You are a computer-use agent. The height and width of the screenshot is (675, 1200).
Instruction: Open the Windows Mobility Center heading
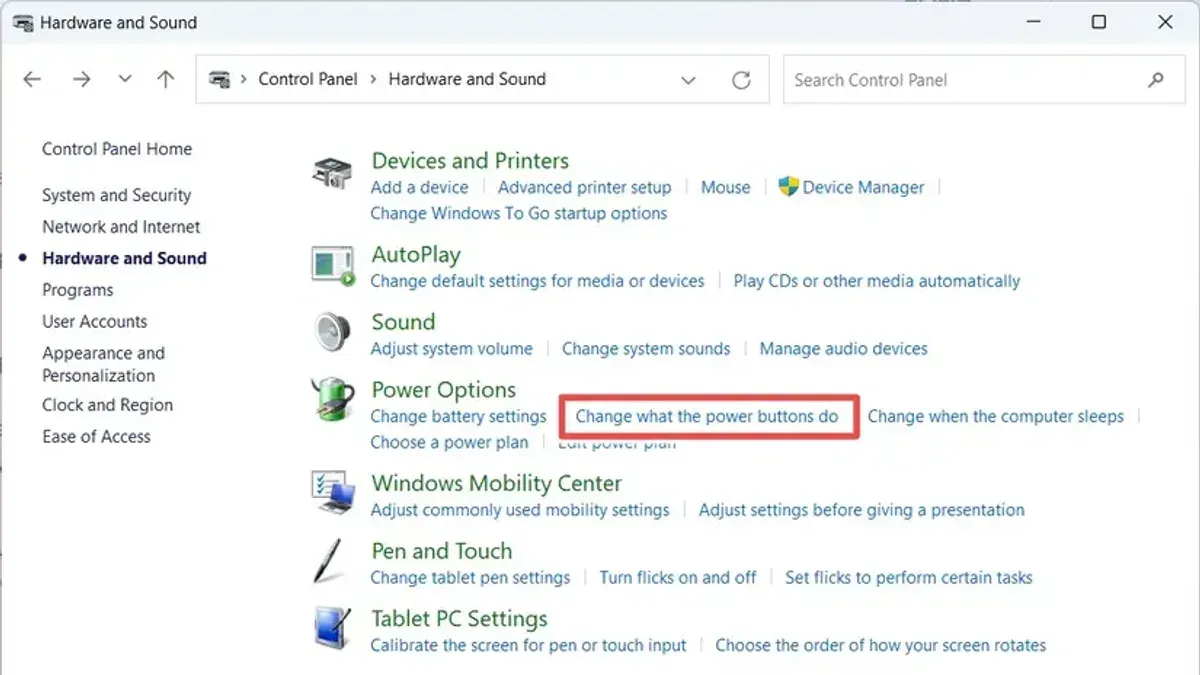coord(497,483)
